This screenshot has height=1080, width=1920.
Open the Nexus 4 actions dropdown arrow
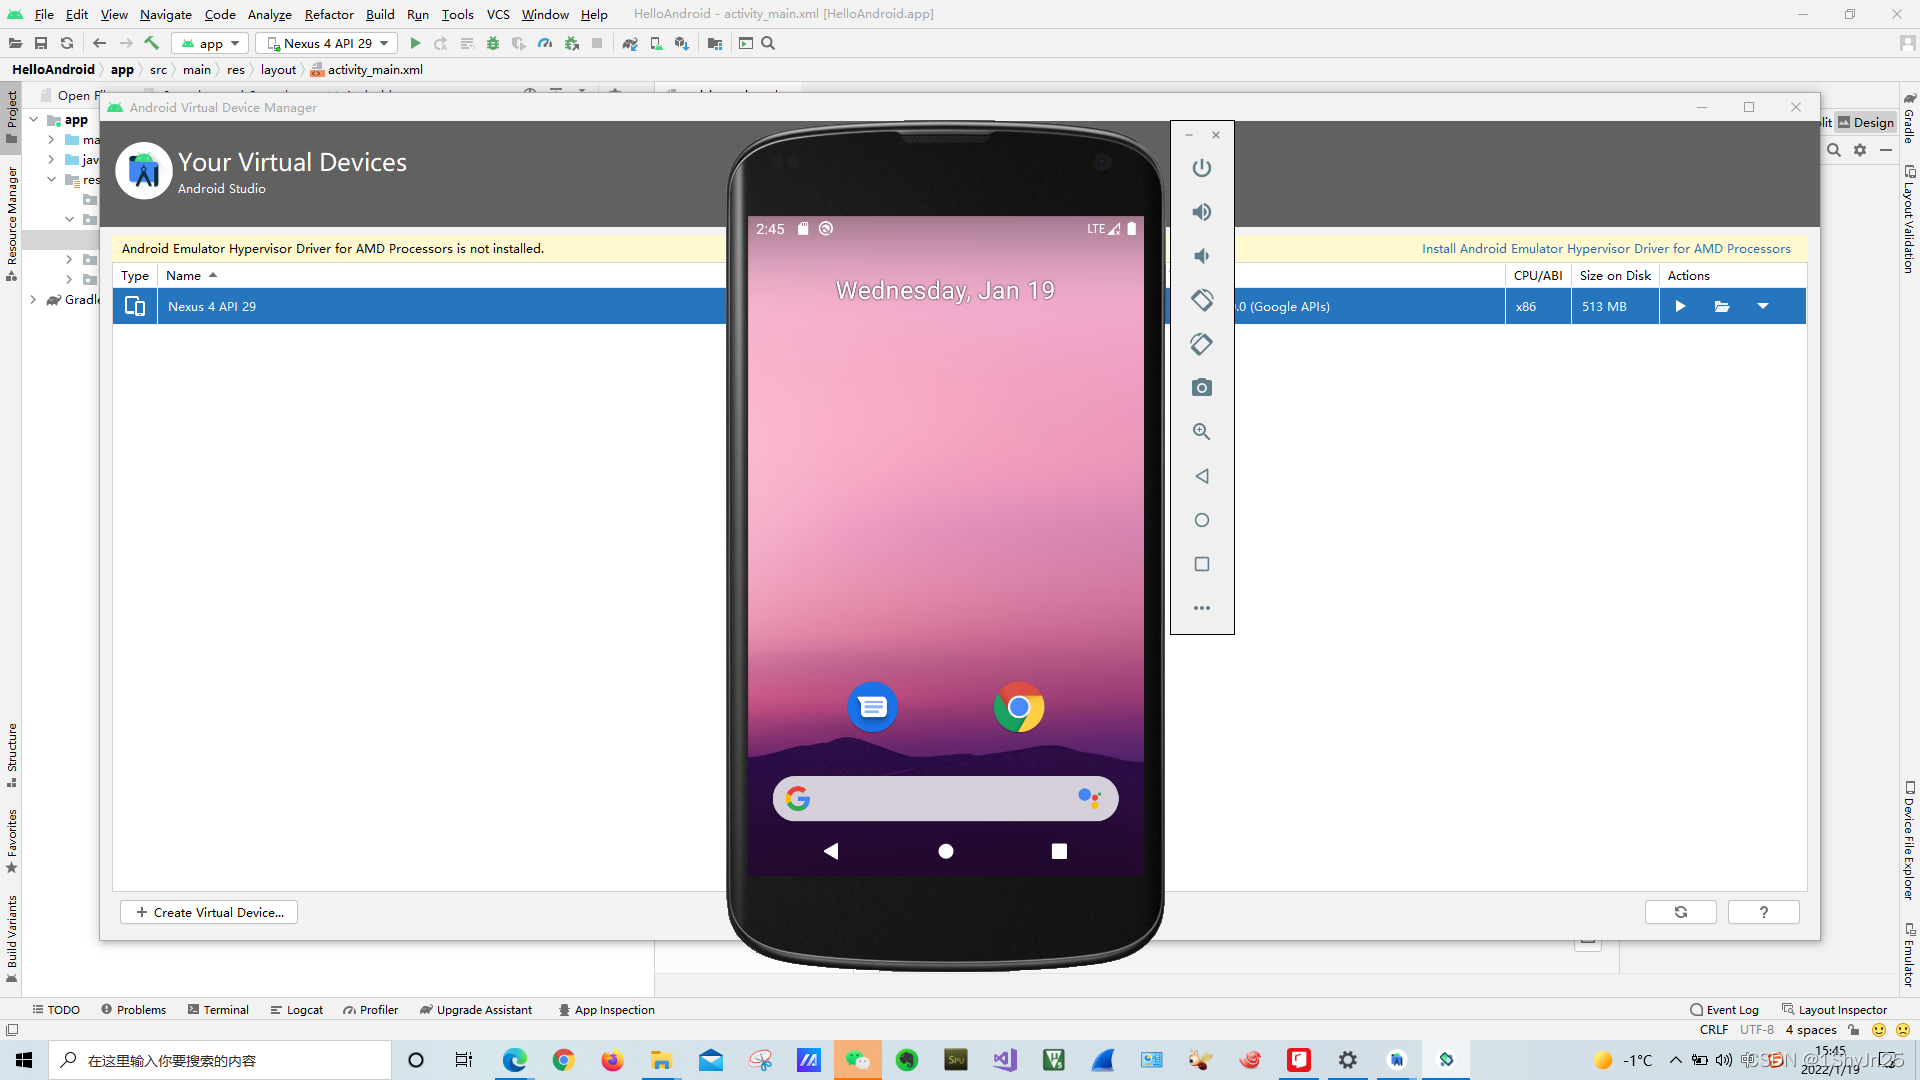point(1763,307)
